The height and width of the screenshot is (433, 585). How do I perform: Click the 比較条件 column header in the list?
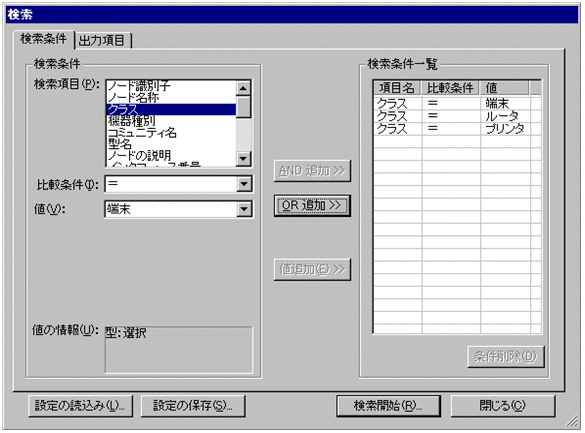(x=451, y=88)
